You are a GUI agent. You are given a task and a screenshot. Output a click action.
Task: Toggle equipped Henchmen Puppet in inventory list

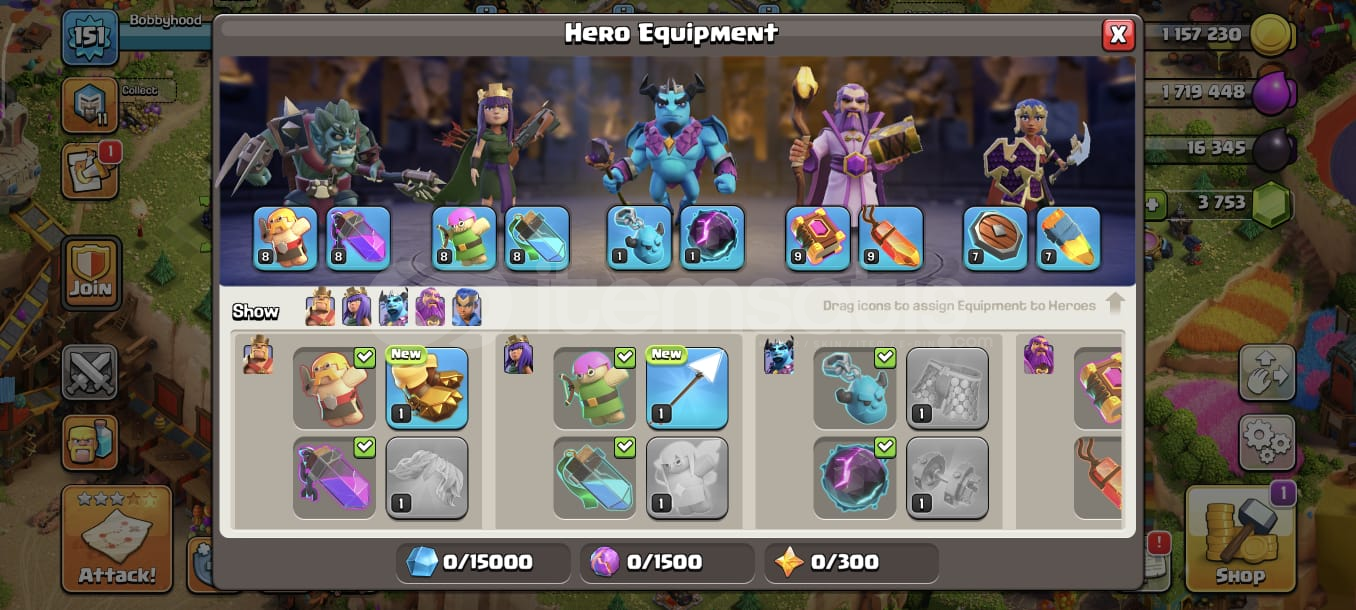point(854,388)
